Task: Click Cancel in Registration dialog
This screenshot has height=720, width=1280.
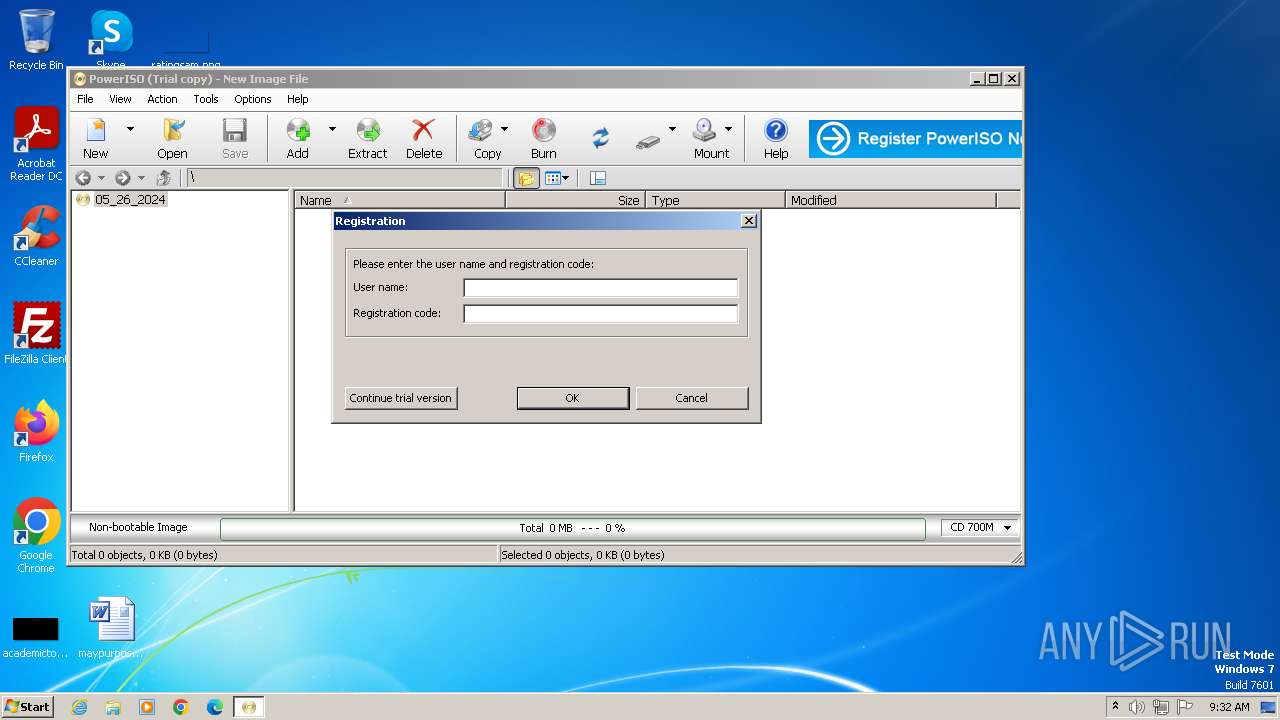Action: (x=692, y=398)
